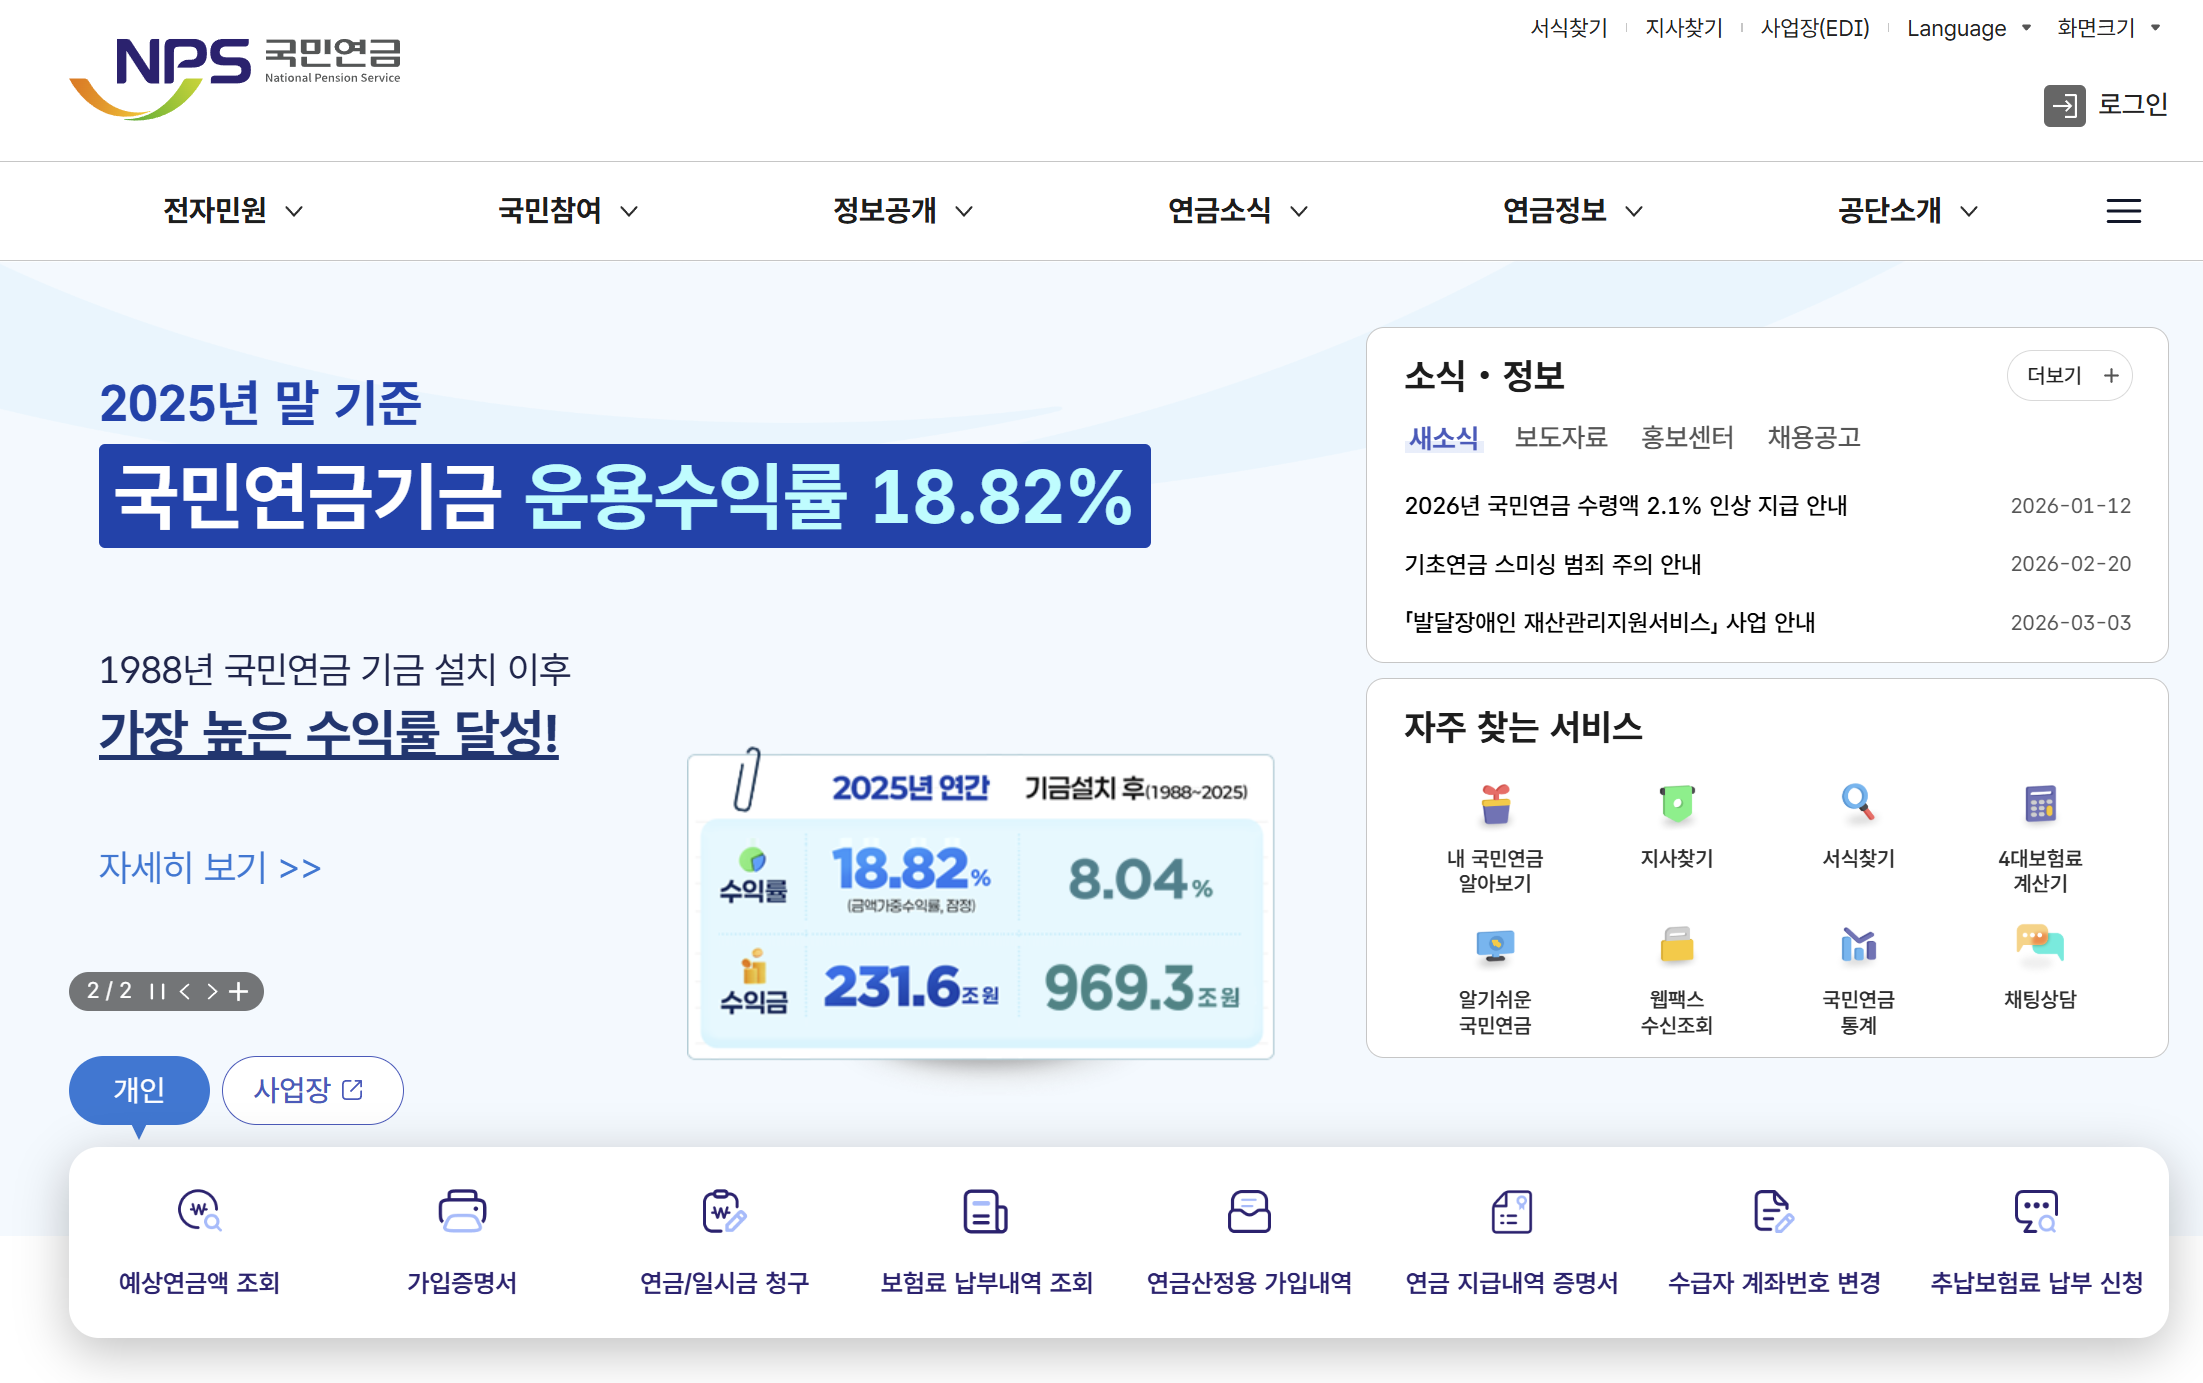Expand the 전자민원 menu
2203x1383 pixels.
[233, 211]
